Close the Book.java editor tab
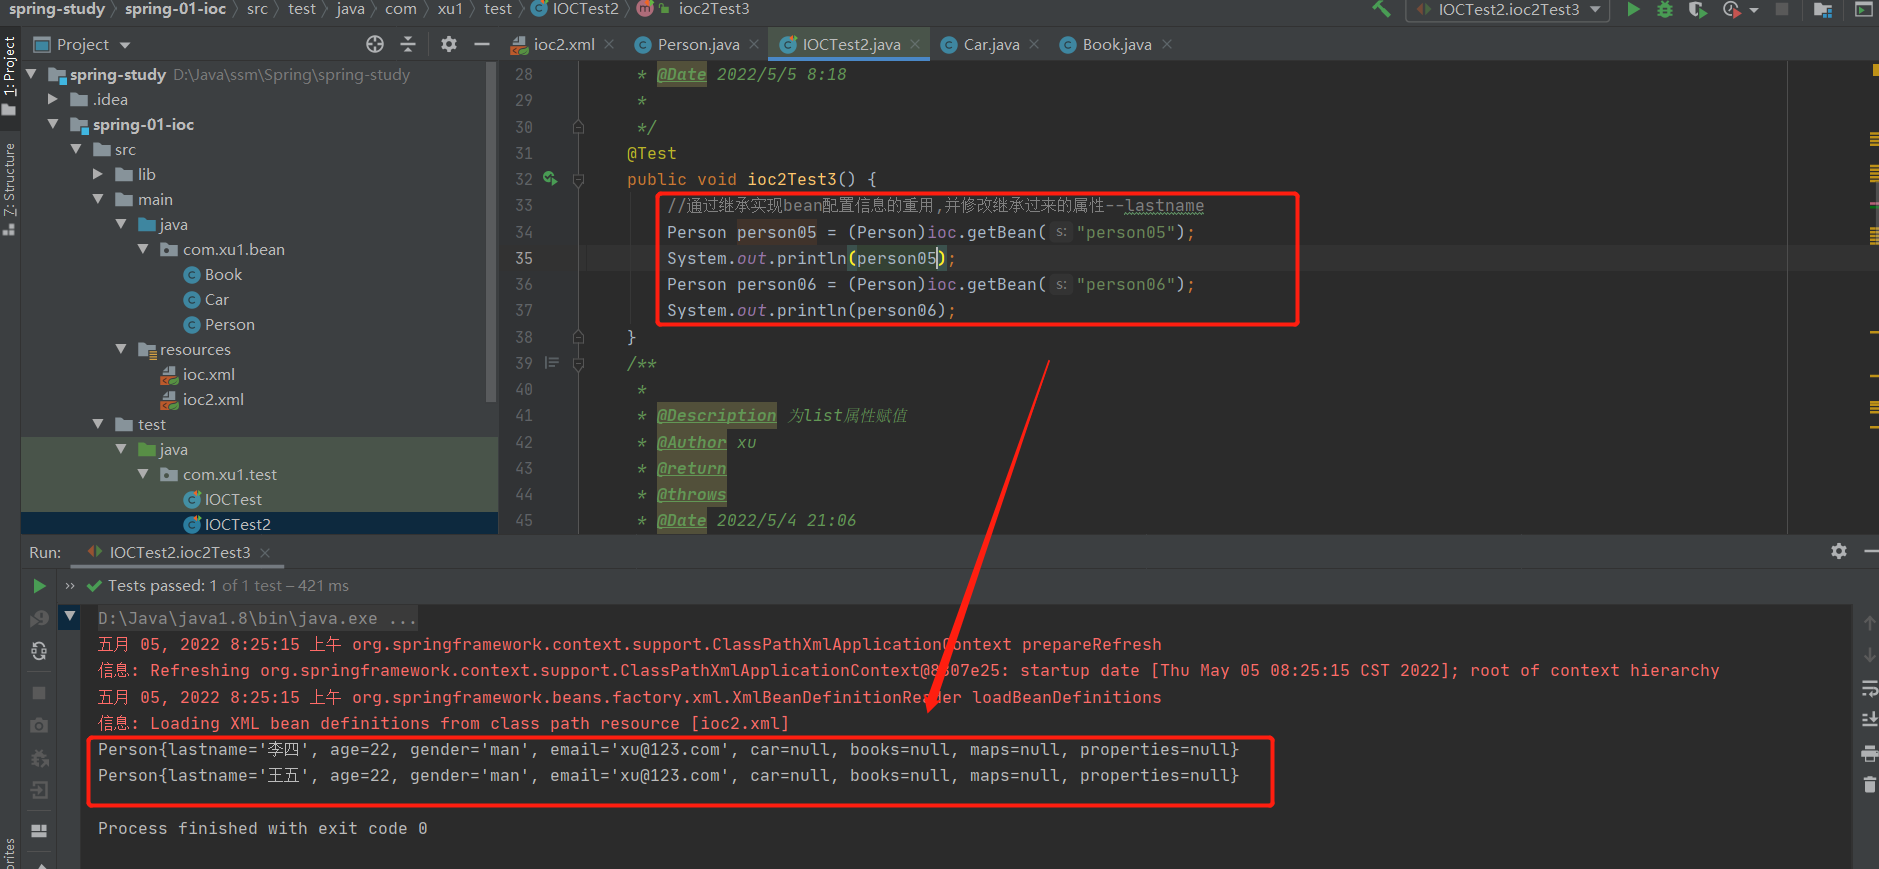 (x=1167, y=44)
